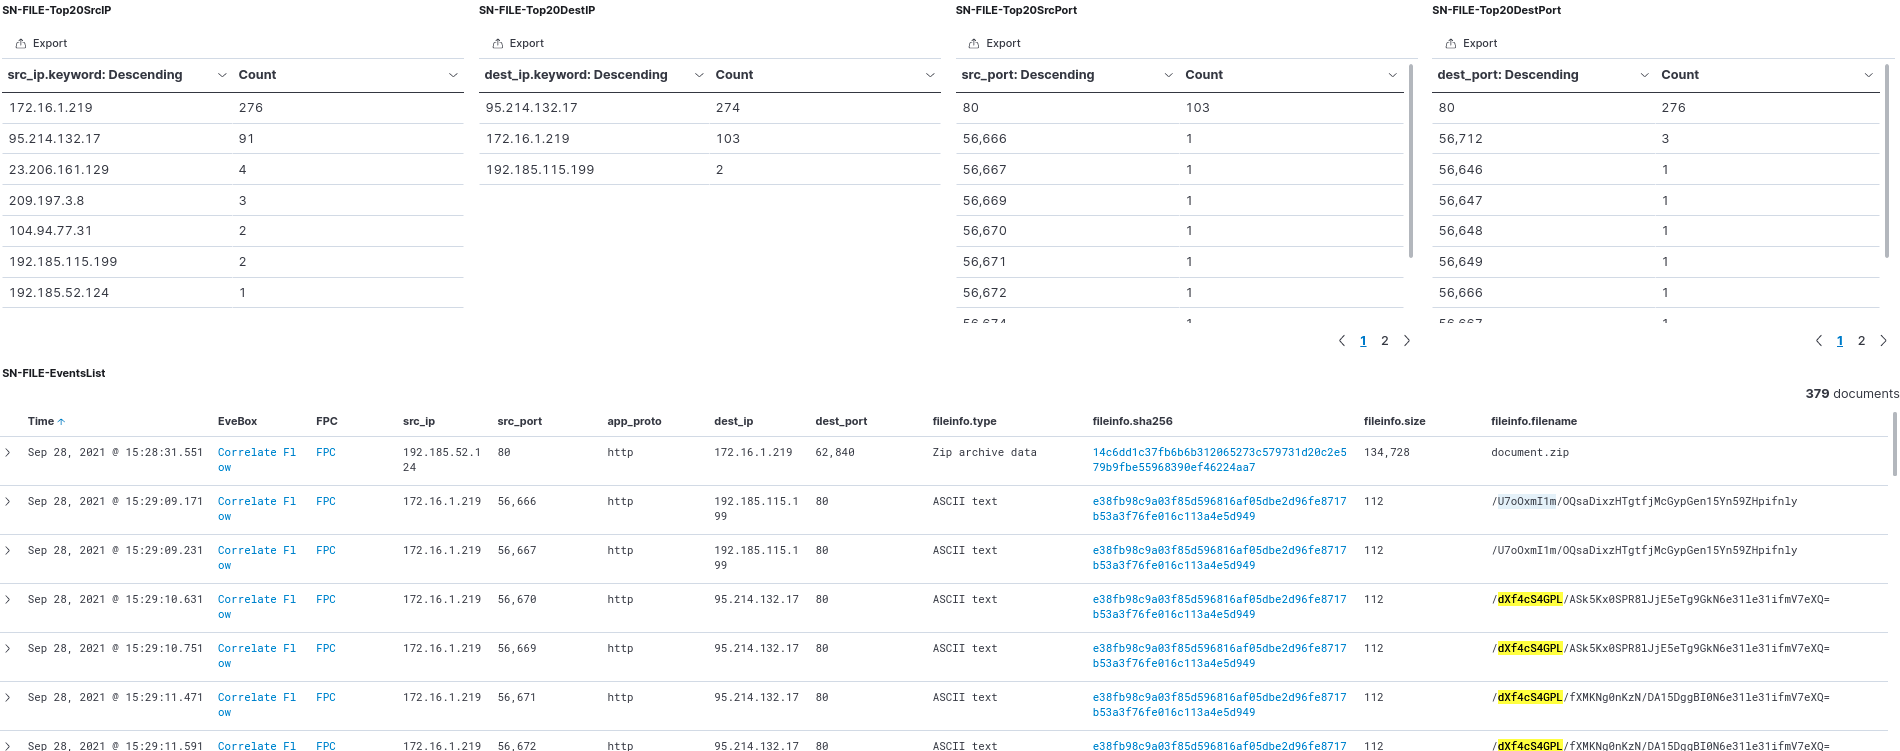
Task: Open page 2 of Top20DestPort table
Action: click(x=1861, y=341)
